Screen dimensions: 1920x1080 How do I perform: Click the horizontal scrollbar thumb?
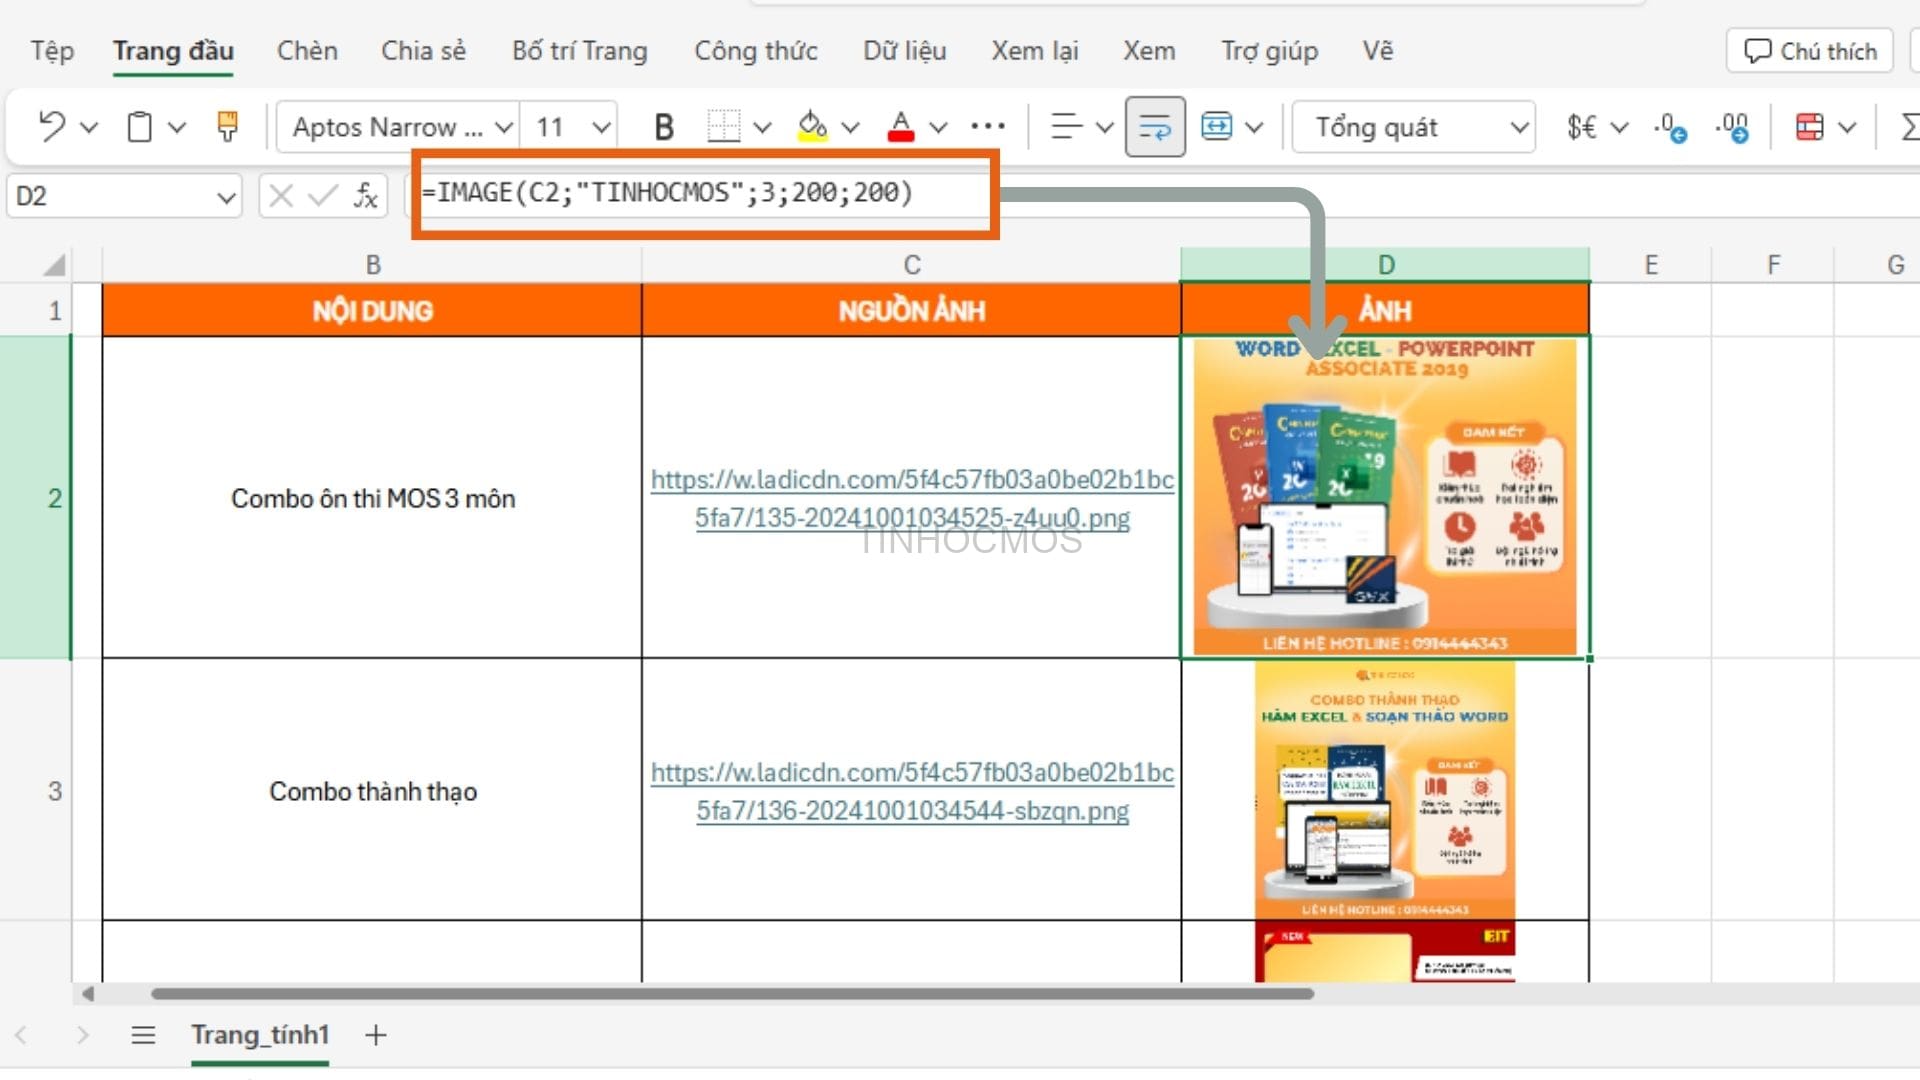732,994
